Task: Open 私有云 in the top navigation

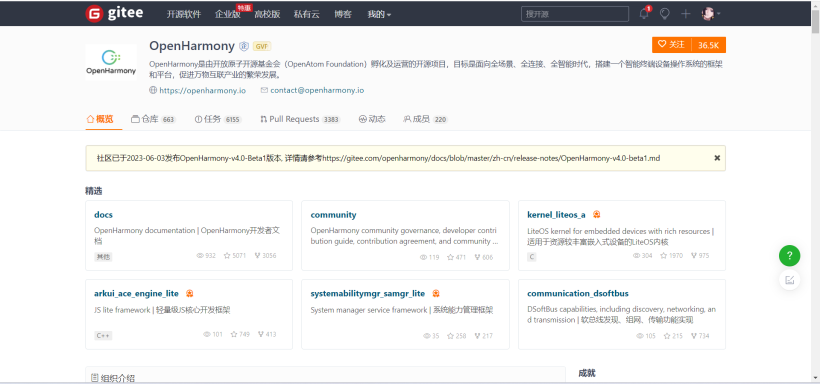Action: point(306,14)
